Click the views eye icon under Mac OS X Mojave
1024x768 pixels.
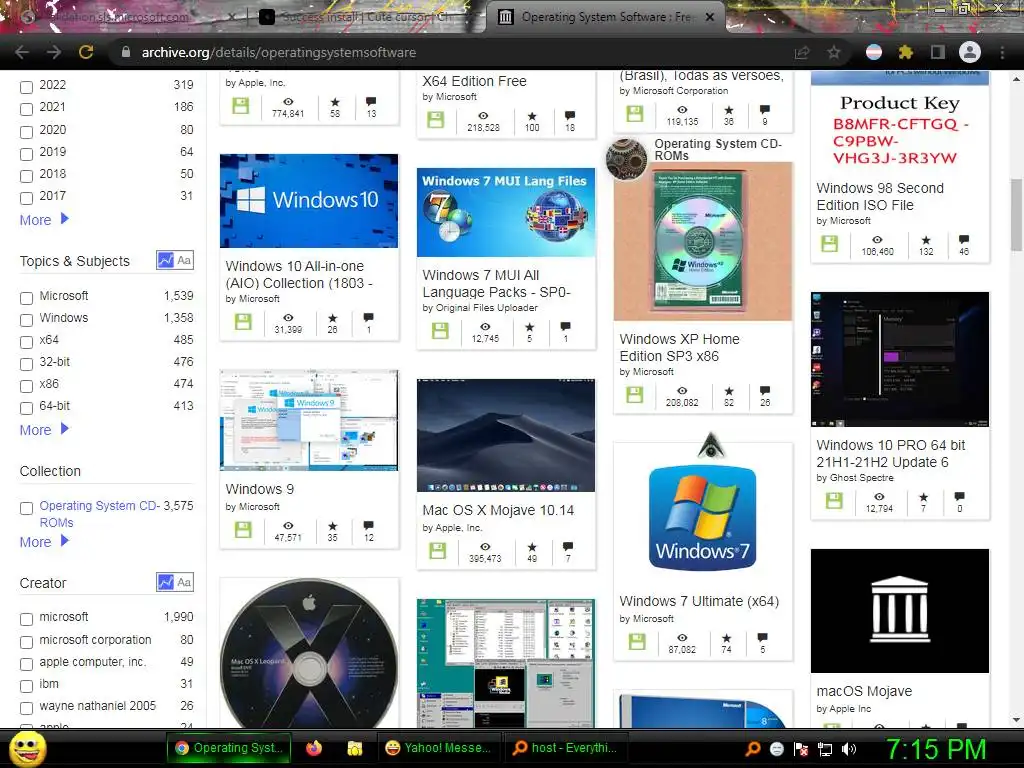[485, 547]
